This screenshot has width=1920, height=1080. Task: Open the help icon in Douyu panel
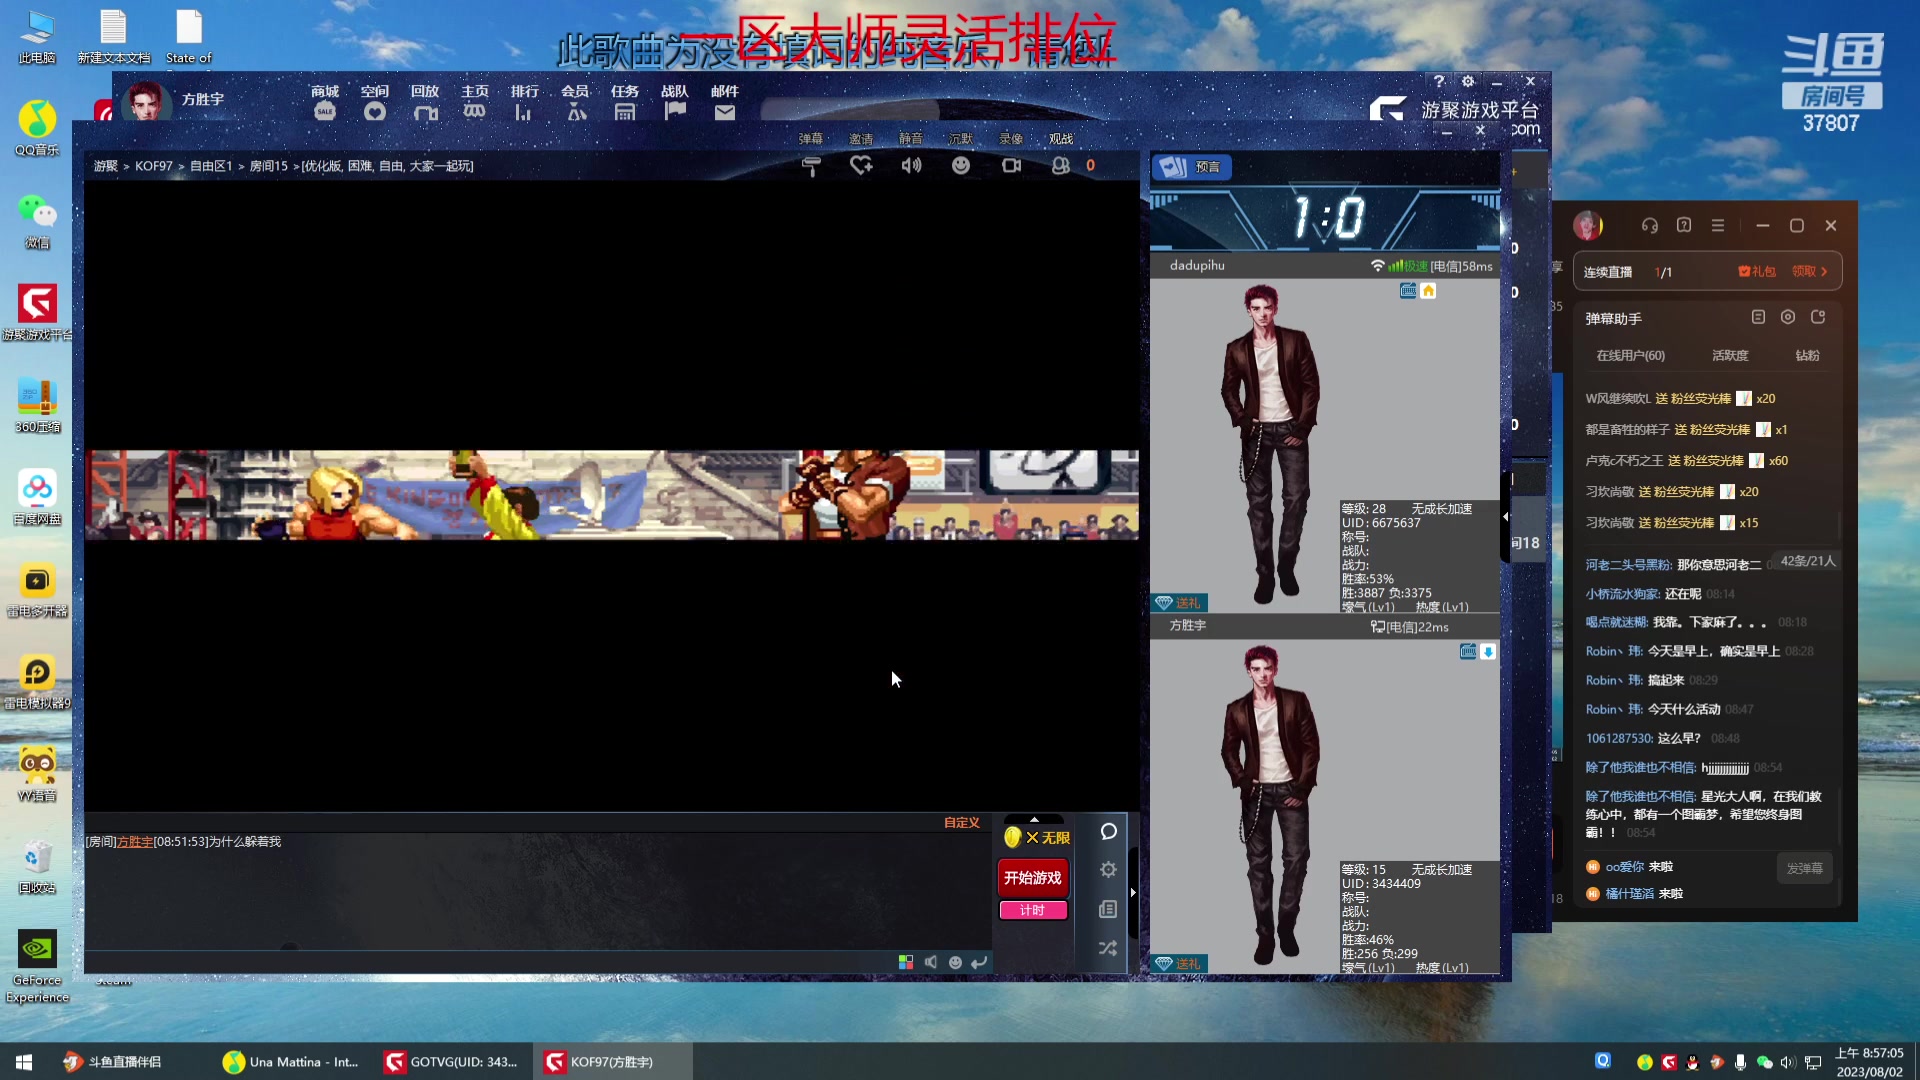[x=1684, y=226]
